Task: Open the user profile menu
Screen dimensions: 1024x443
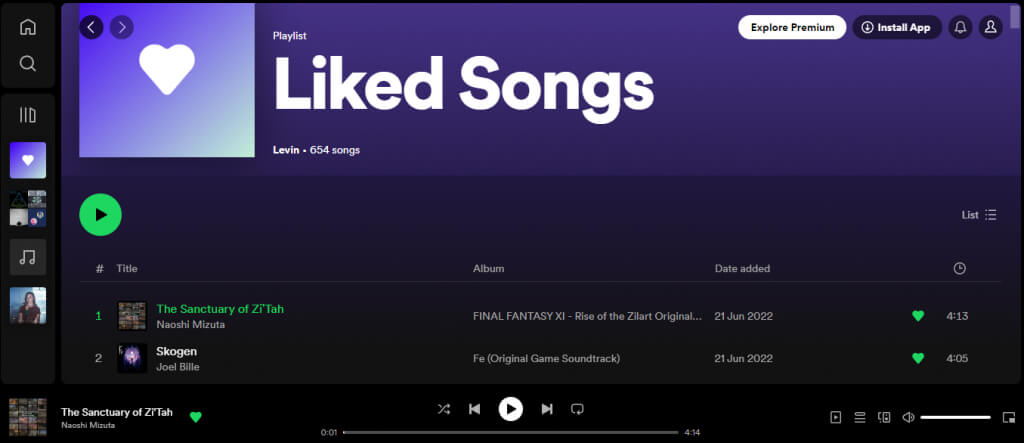Action: click(x=990, y=27)
